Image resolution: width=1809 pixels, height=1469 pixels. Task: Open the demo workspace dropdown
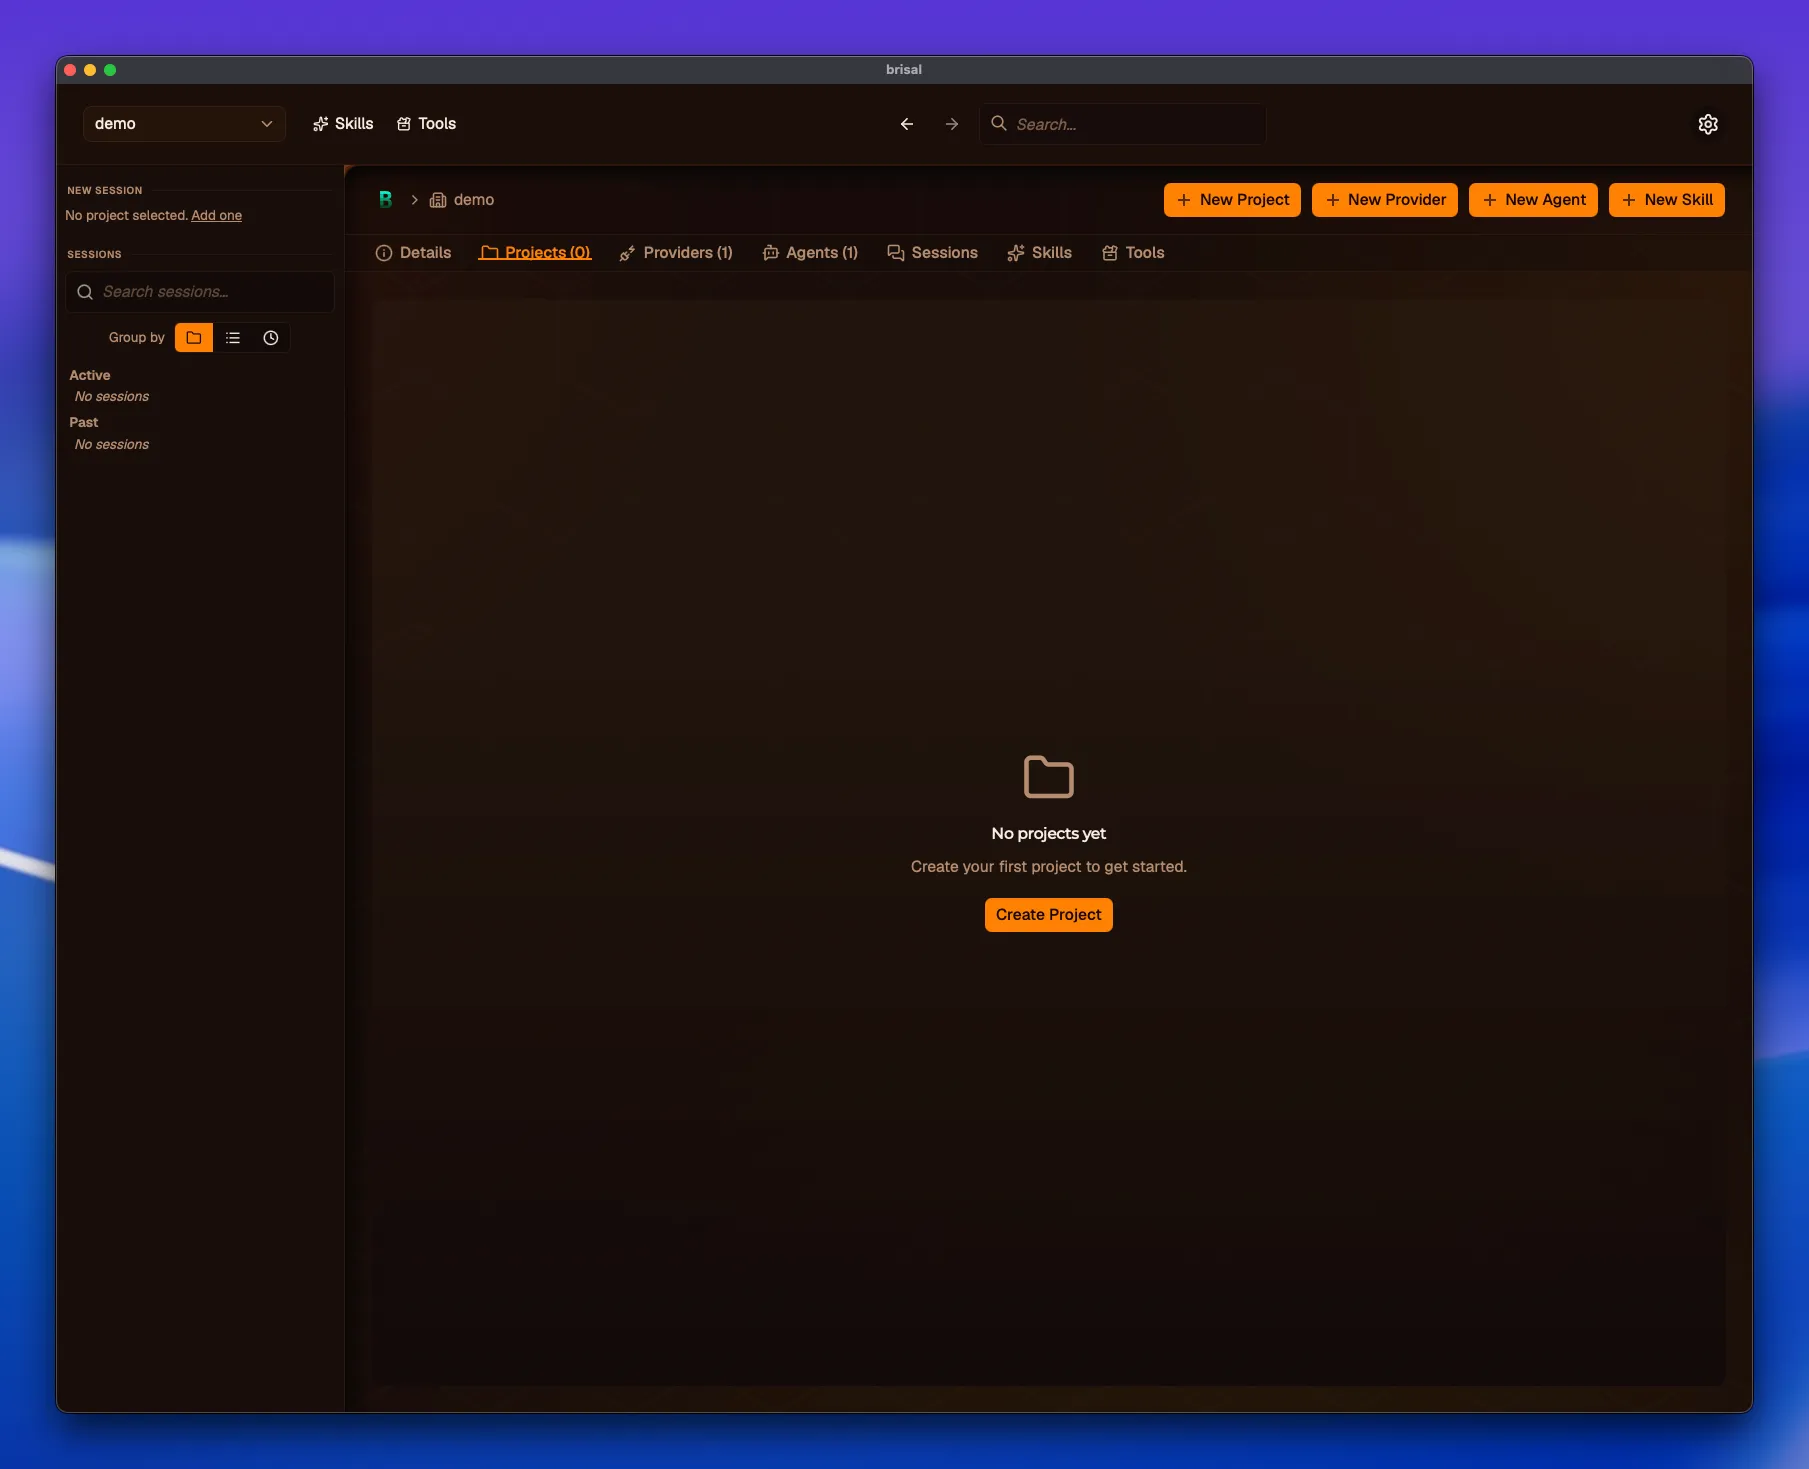point(184,124)
